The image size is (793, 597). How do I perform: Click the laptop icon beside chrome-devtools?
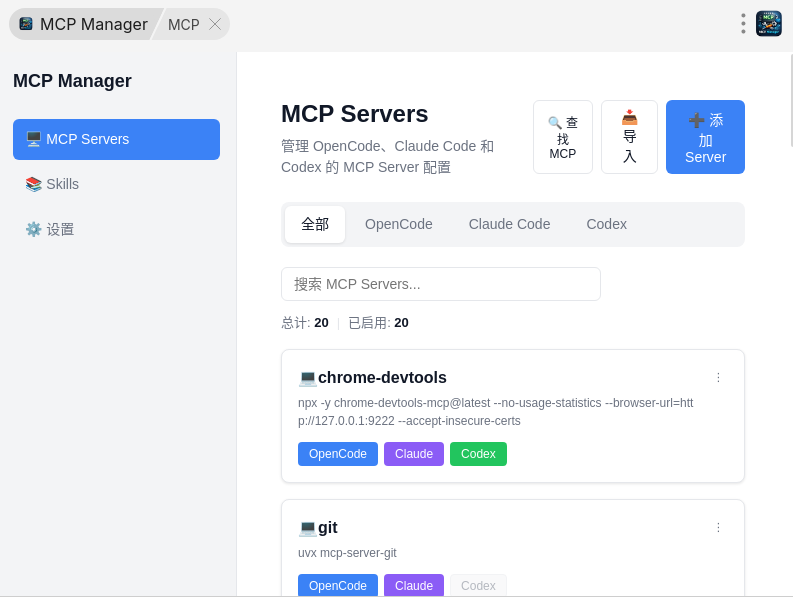(x=307, y=378)
